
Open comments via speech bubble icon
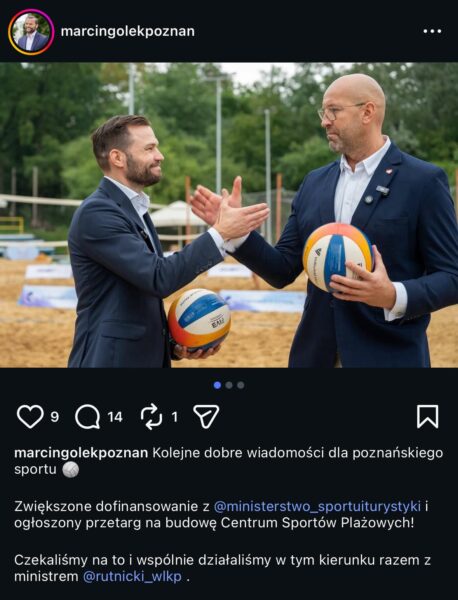[x=88, y=417]
